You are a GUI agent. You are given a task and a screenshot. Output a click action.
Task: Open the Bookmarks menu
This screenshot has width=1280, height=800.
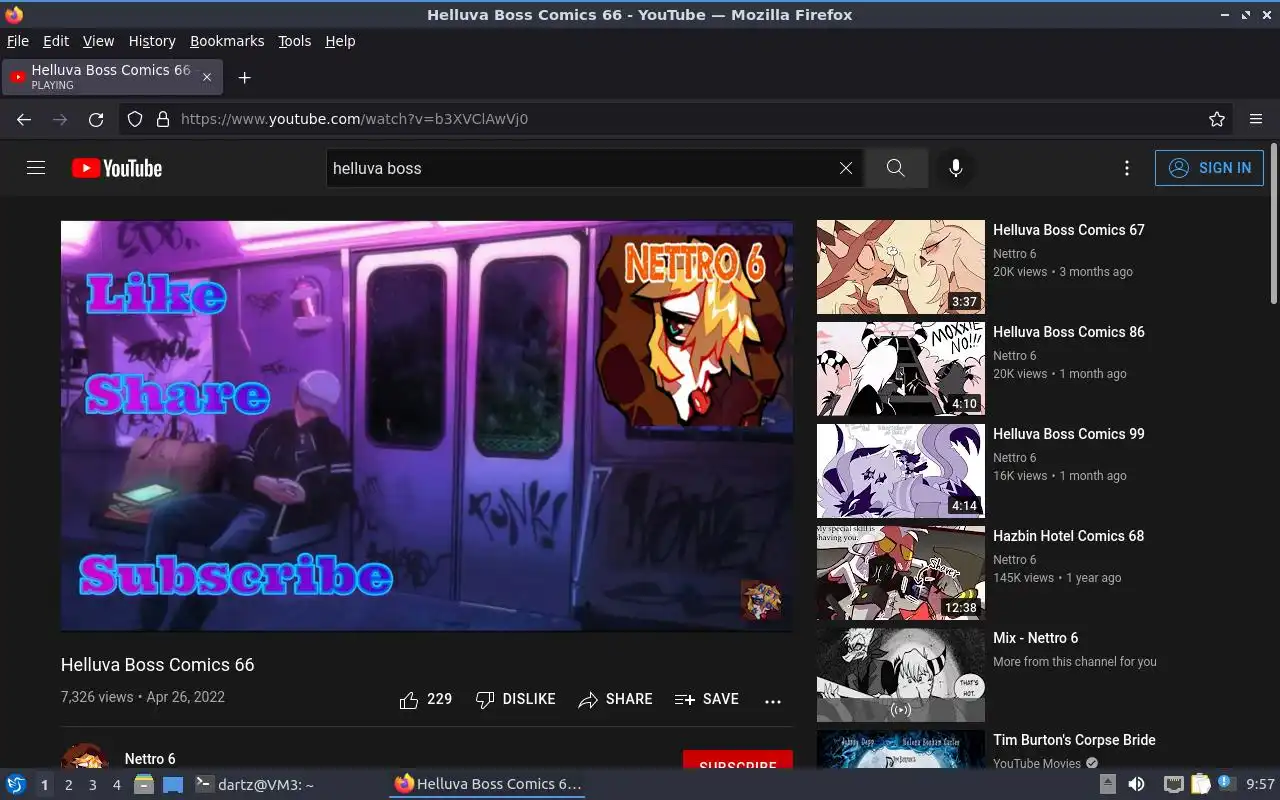[227, 41]
